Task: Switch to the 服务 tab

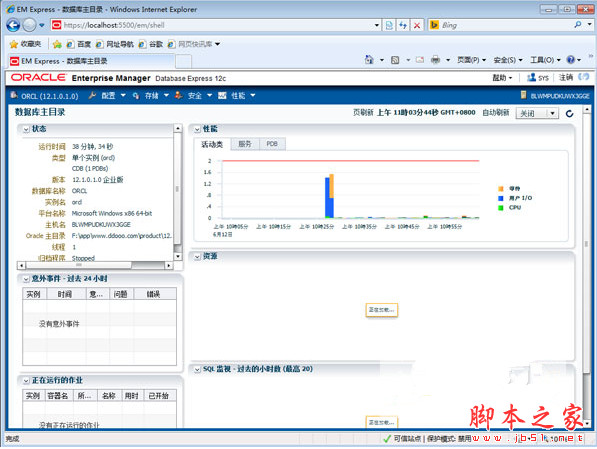Action: 245,144
